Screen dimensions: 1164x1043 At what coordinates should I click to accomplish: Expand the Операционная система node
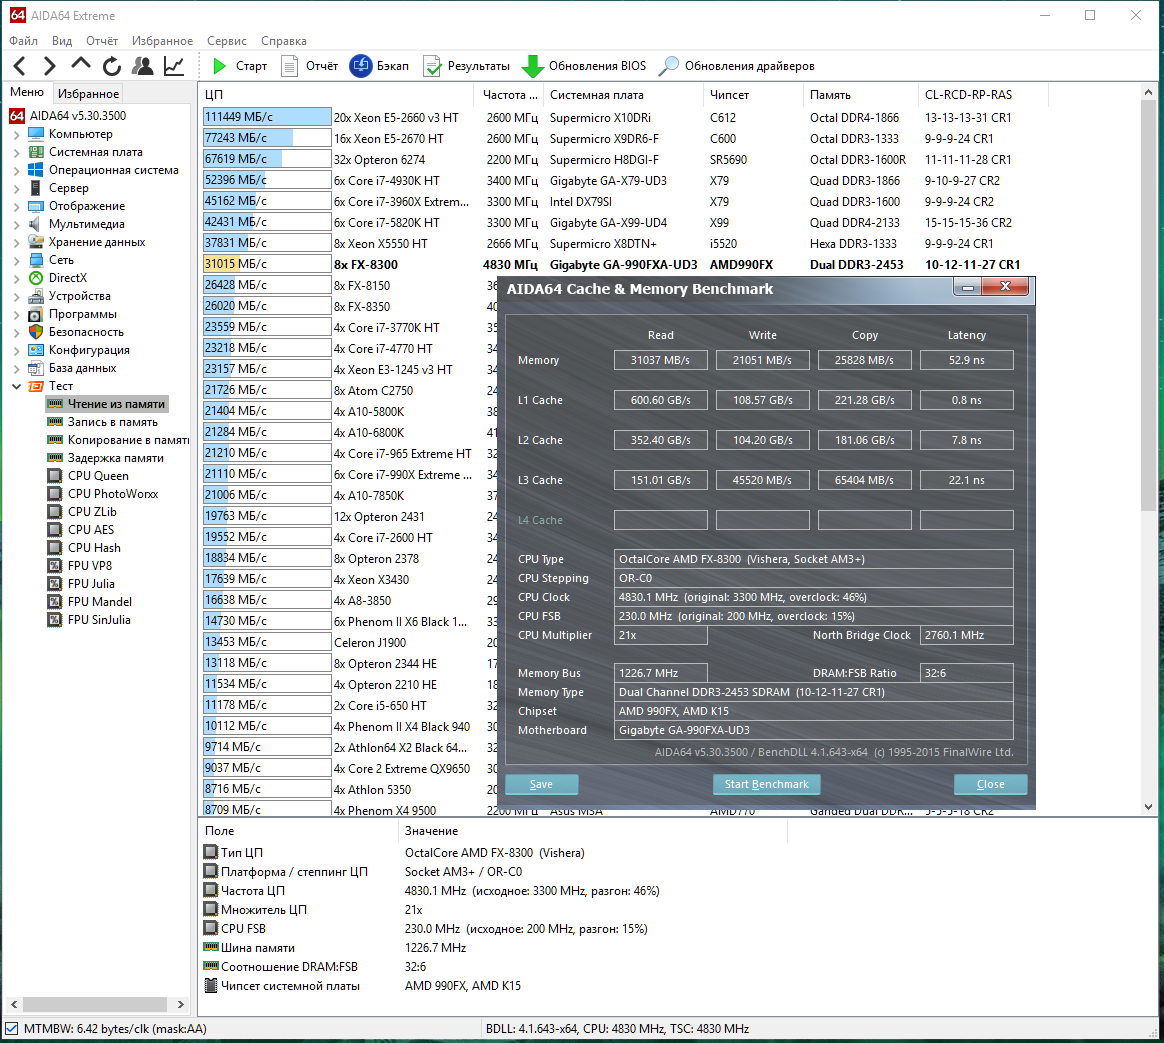[x=16, y=170]
